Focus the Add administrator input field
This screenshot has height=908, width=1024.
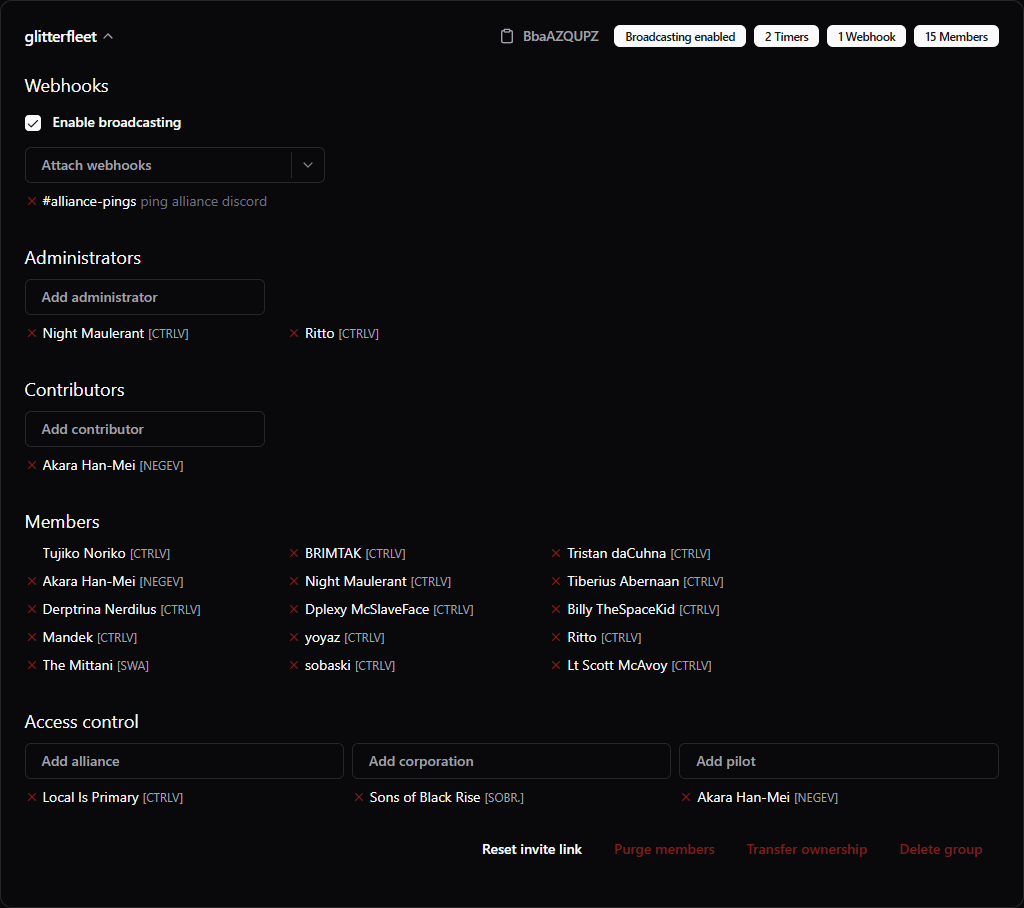[x=145, y=297]
